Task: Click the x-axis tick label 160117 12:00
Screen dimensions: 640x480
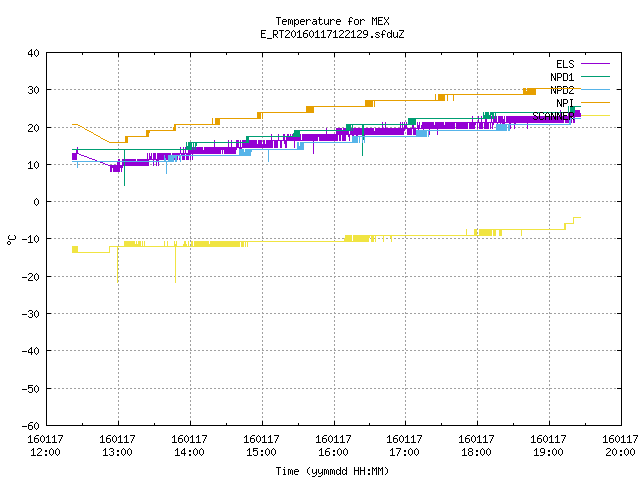Action: 45,445
